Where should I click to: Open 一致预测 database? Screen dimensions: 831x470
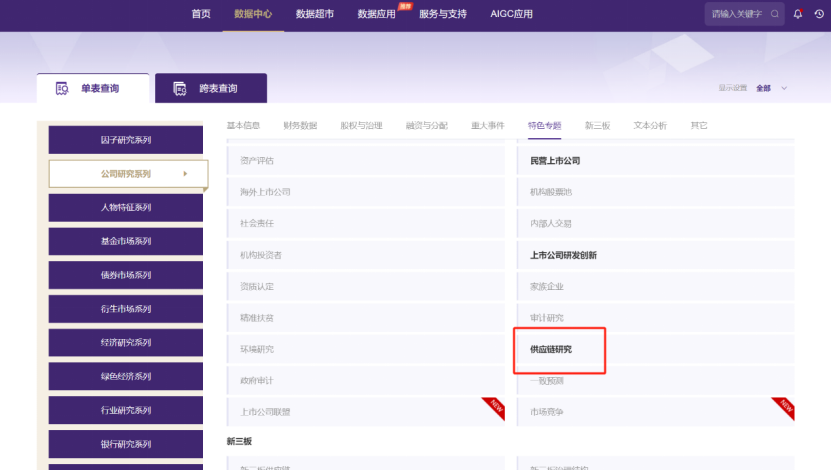pos(656,380)
